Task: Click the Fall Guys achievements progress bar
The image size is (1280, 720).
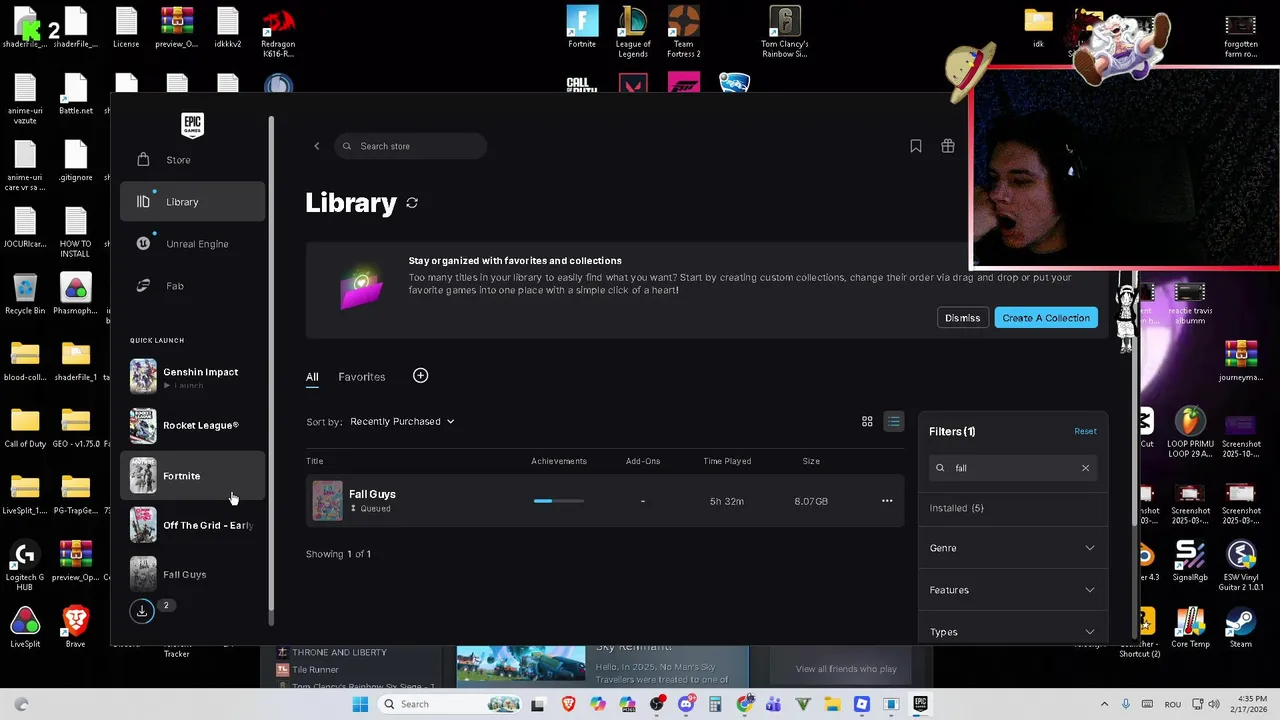Action: click(x=559, y=501)
